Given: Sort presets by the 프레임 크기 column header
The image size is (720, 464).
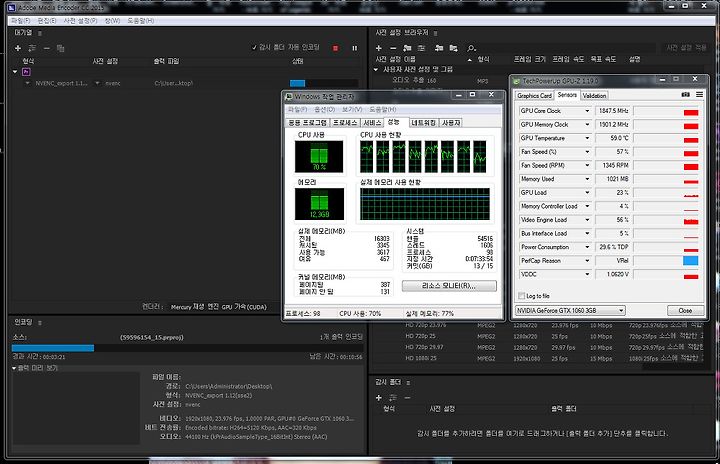Looking at the screenshot, I should pyautogui.click(x=529, y=59).
